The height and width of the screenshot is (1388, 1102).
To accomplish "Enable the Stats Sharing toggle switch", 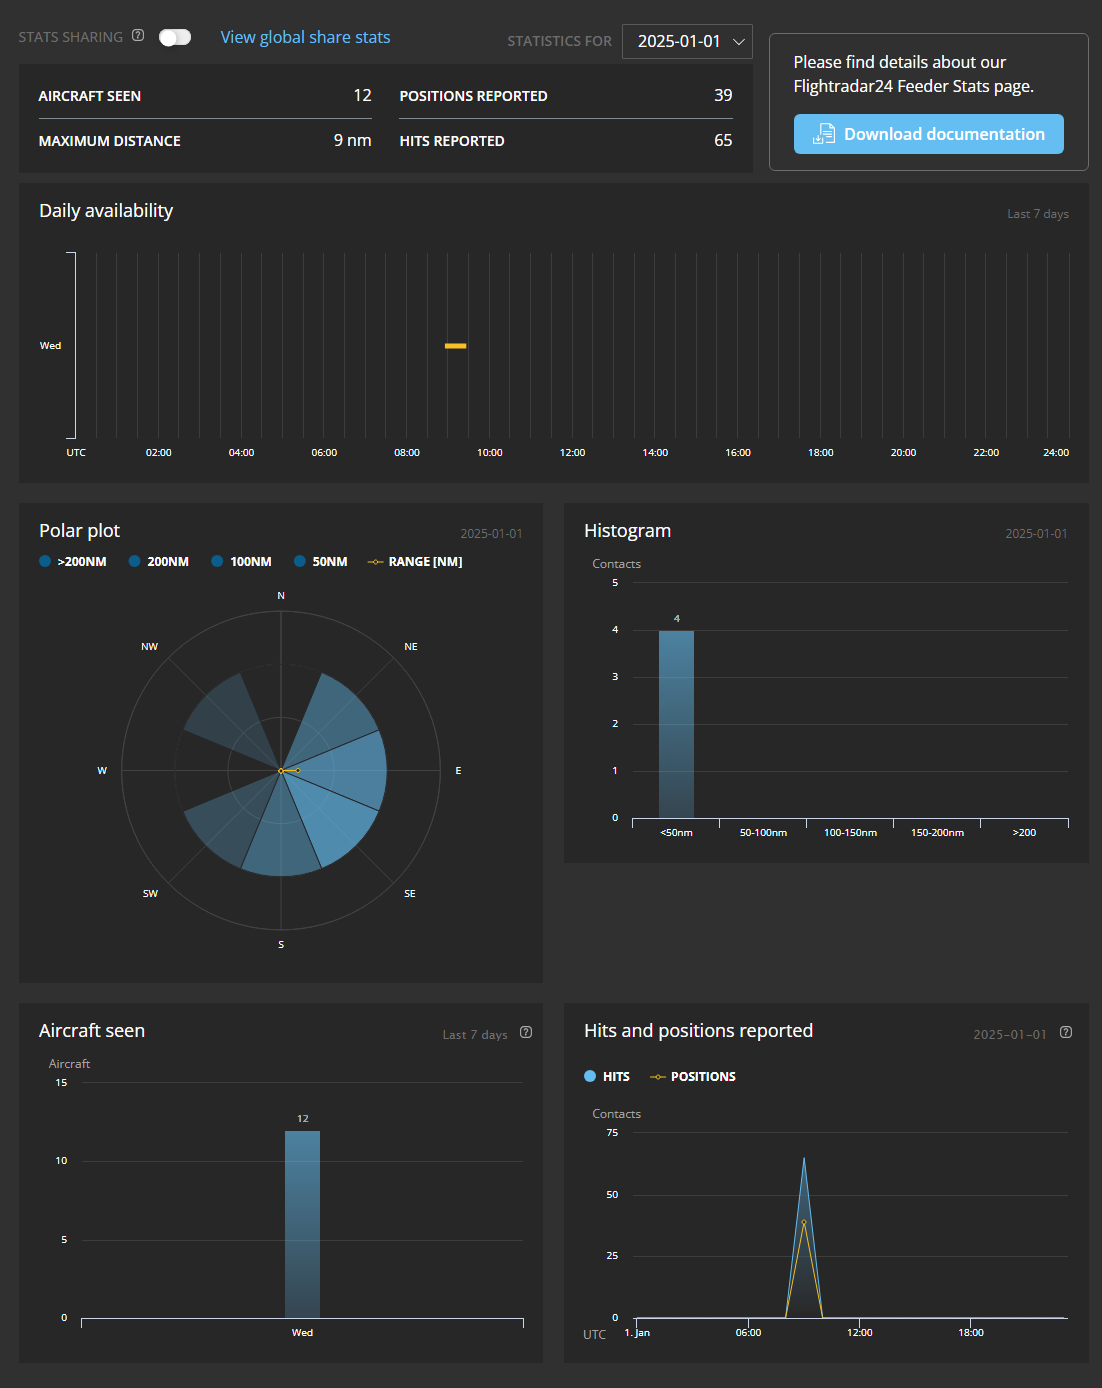I will (x=175, y=37).
